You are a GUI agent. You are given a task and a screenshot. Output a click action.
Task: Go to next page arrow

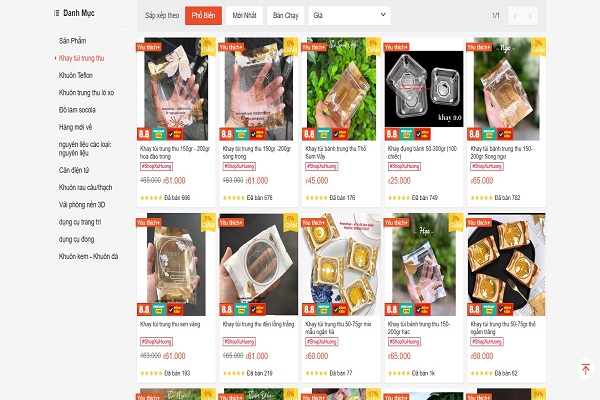tap(530, 16)
